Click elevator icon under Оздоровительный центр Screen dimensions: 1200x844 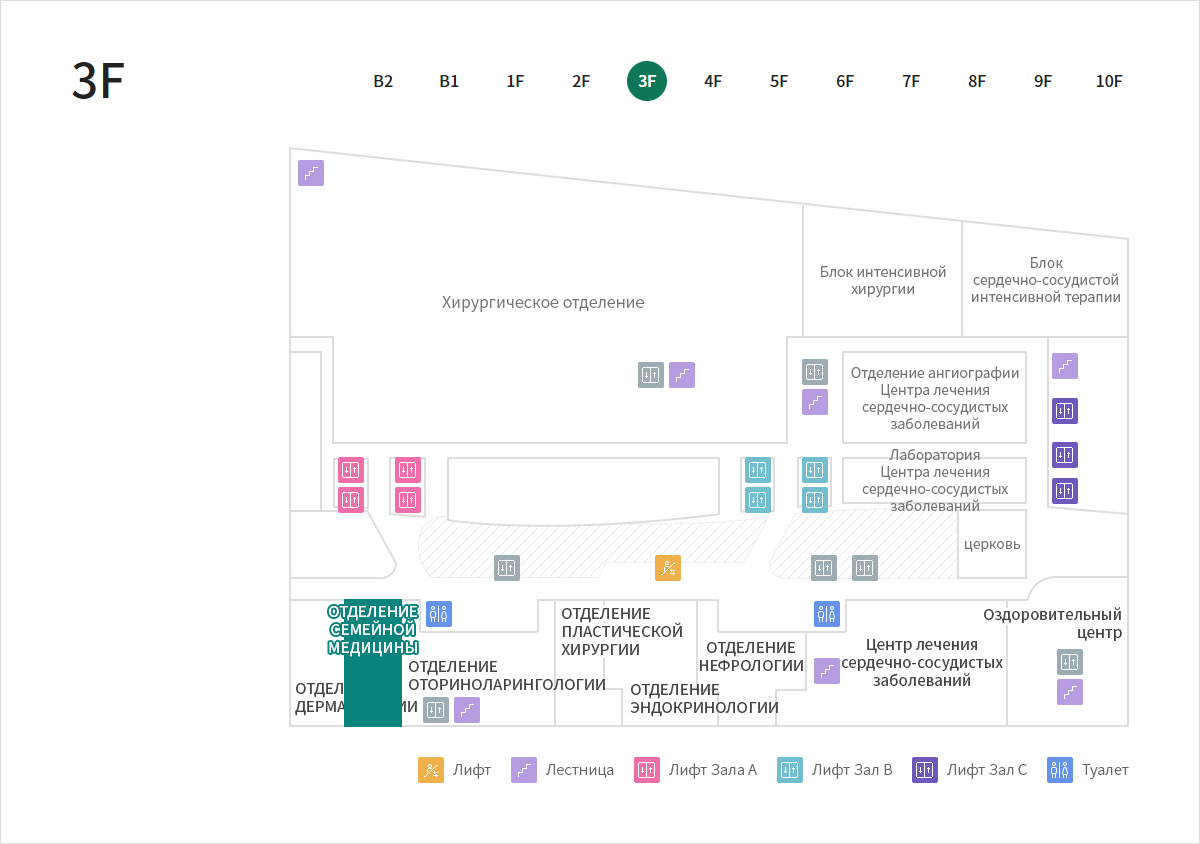pos(1070,662)
